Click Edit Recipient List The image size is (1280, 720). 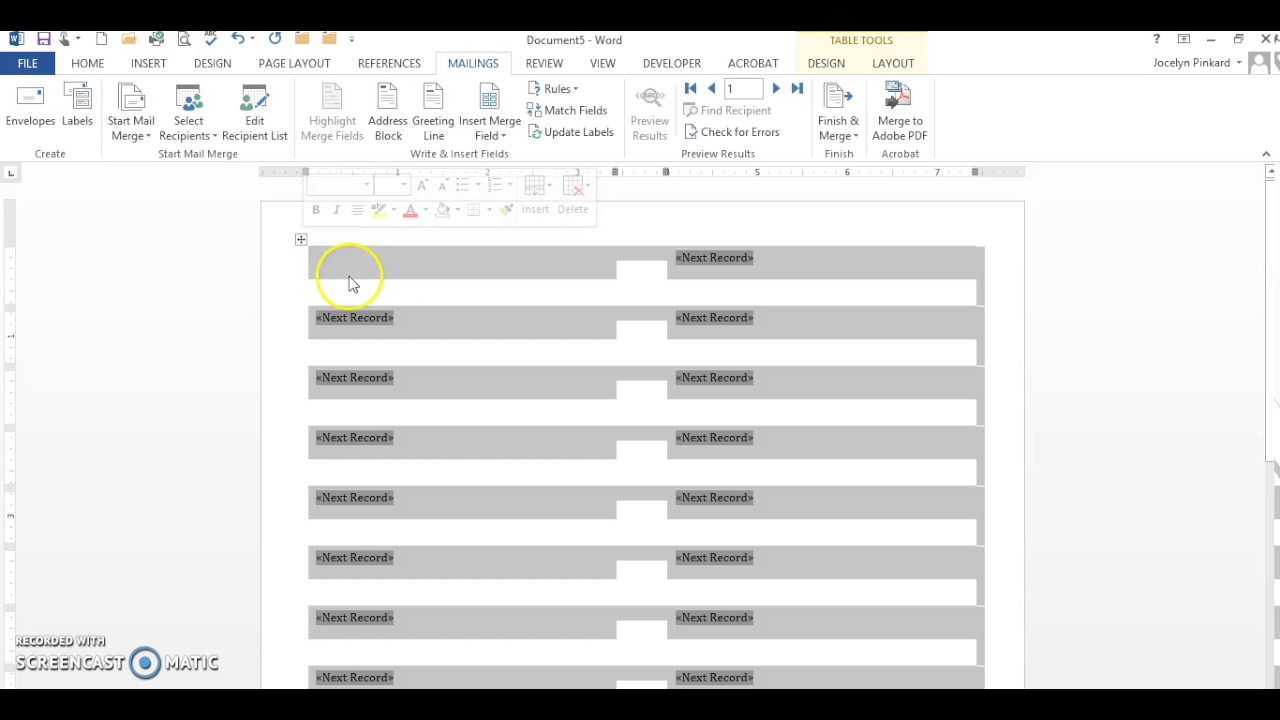[255, 113]
